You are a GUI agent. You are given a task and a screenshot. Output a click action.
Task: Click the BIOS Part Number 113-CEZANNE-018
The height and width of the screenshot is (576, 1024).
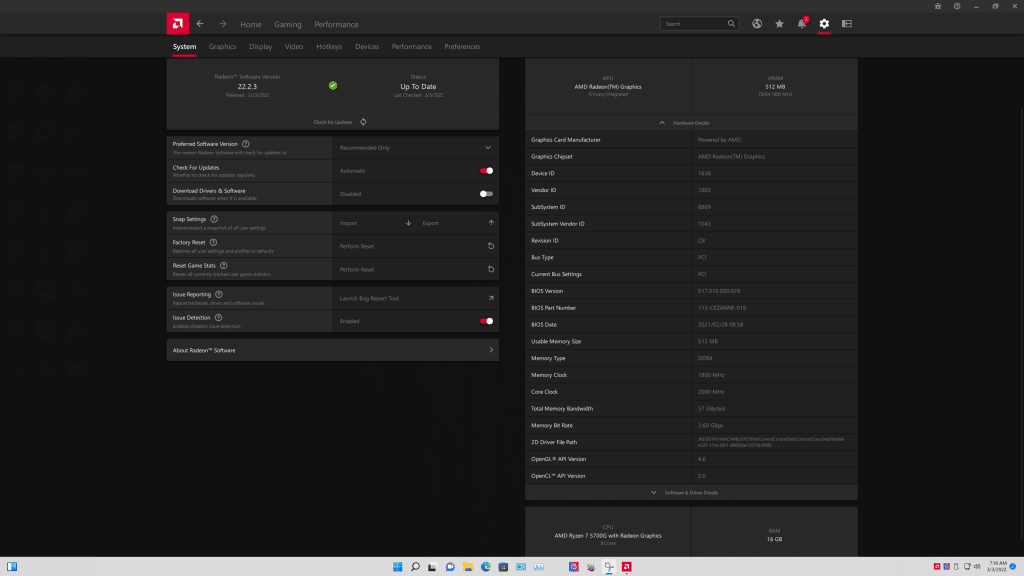(x=722, y=308)
